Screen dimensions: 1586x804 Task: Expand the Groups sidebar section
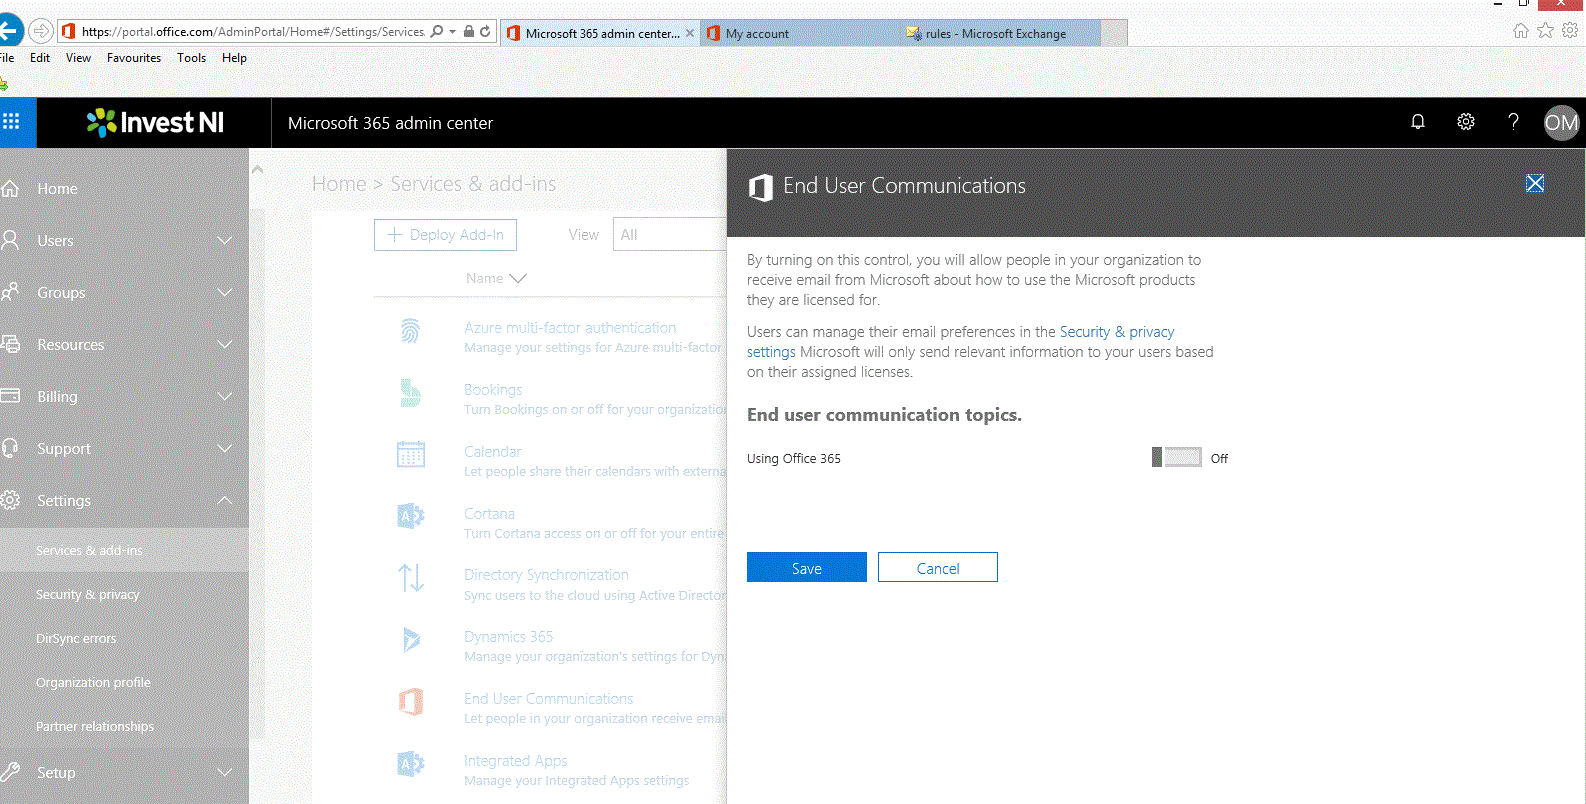224,293
